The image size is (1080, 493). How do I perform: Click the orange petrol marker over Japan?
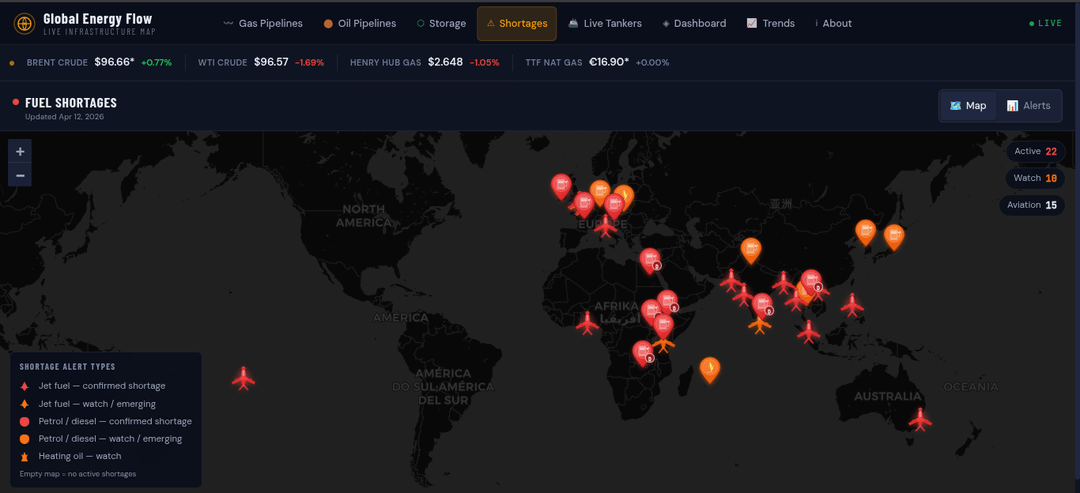pos(893,236)
